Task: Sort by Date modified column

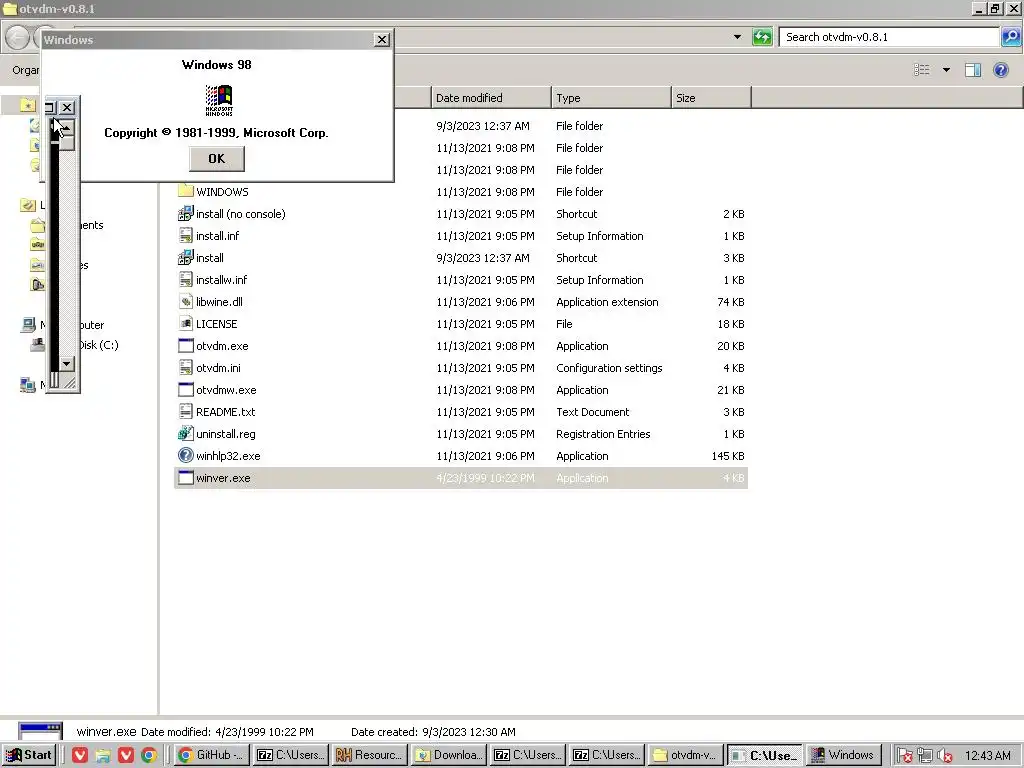Action: coord(491,98)
